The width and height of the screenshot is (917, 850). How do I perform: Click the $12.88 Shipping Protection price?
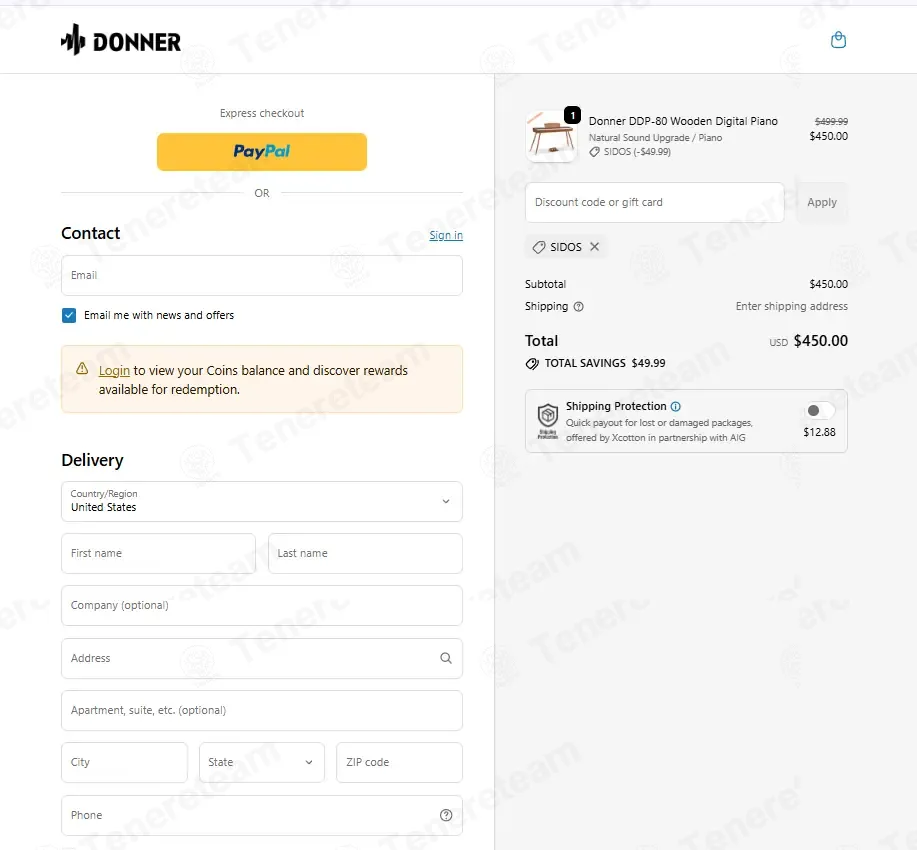click(x=819, y=432)
